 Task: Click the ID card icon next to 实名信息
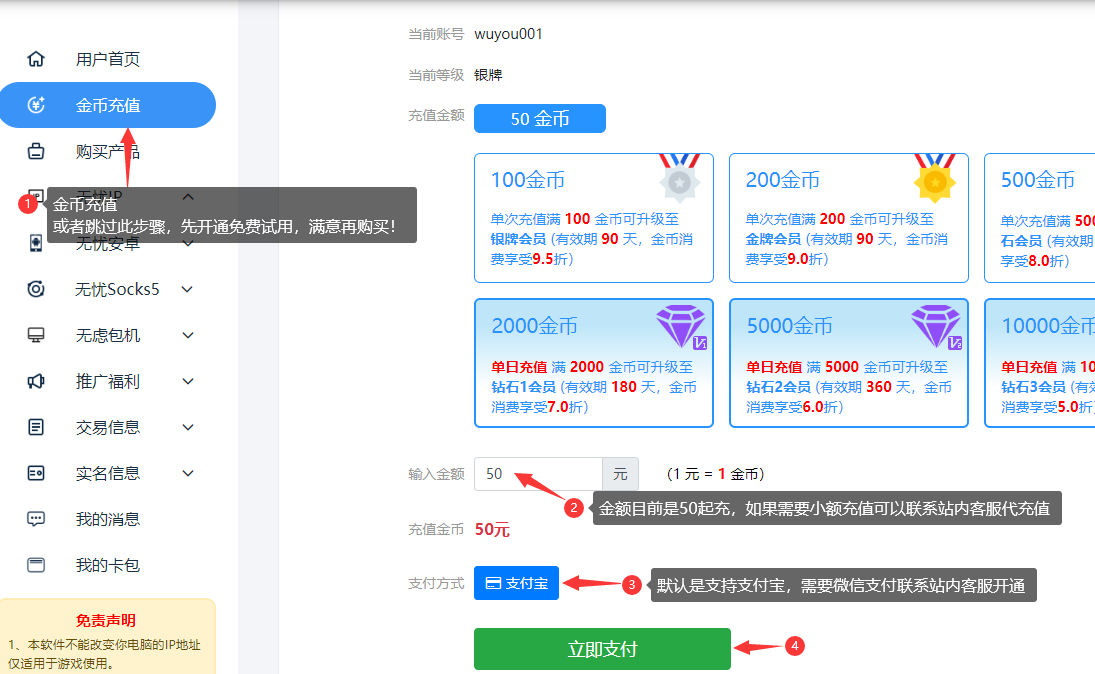36,473
